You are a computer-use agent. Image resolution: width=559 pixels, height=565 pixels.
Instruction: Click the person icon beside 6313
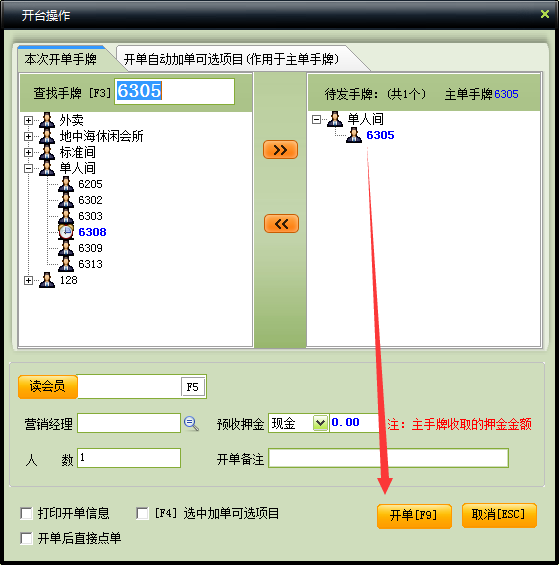(x=66, y=264)
